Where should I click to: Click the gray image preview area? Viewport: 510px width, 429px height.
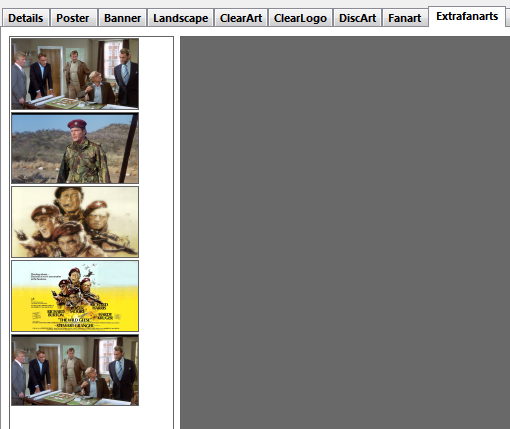tap(345, 233)
